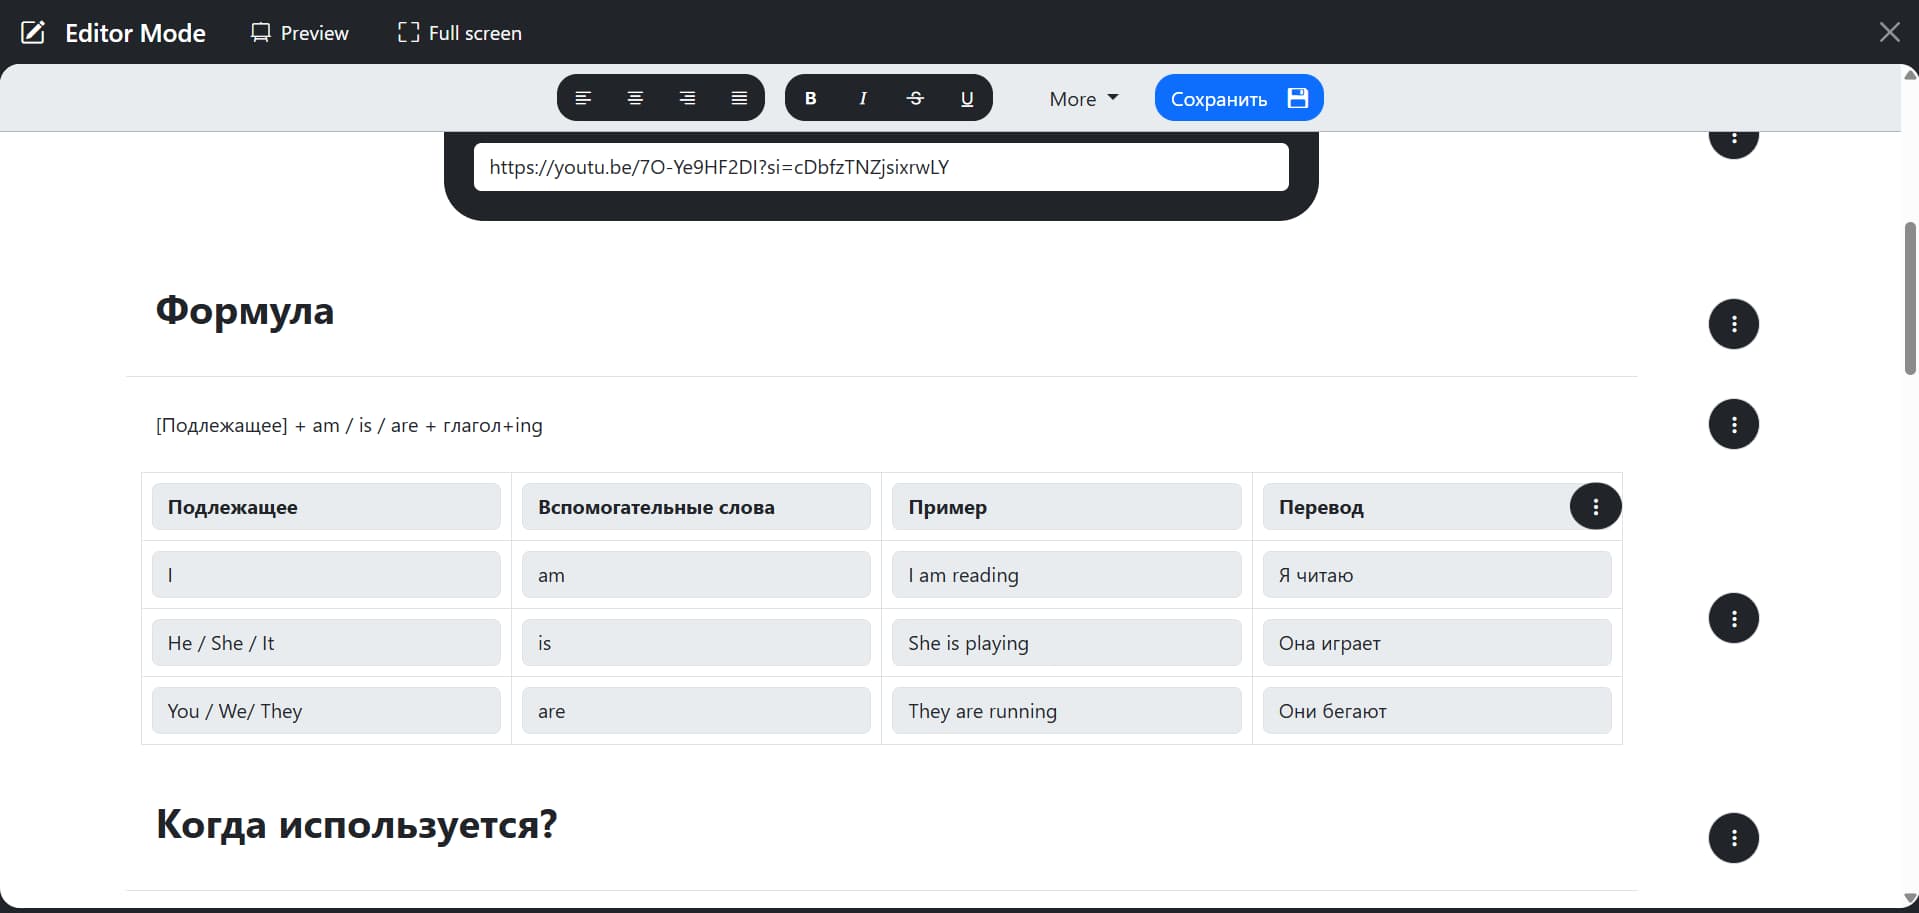Open options for the formula text block

pos(1733,425)
